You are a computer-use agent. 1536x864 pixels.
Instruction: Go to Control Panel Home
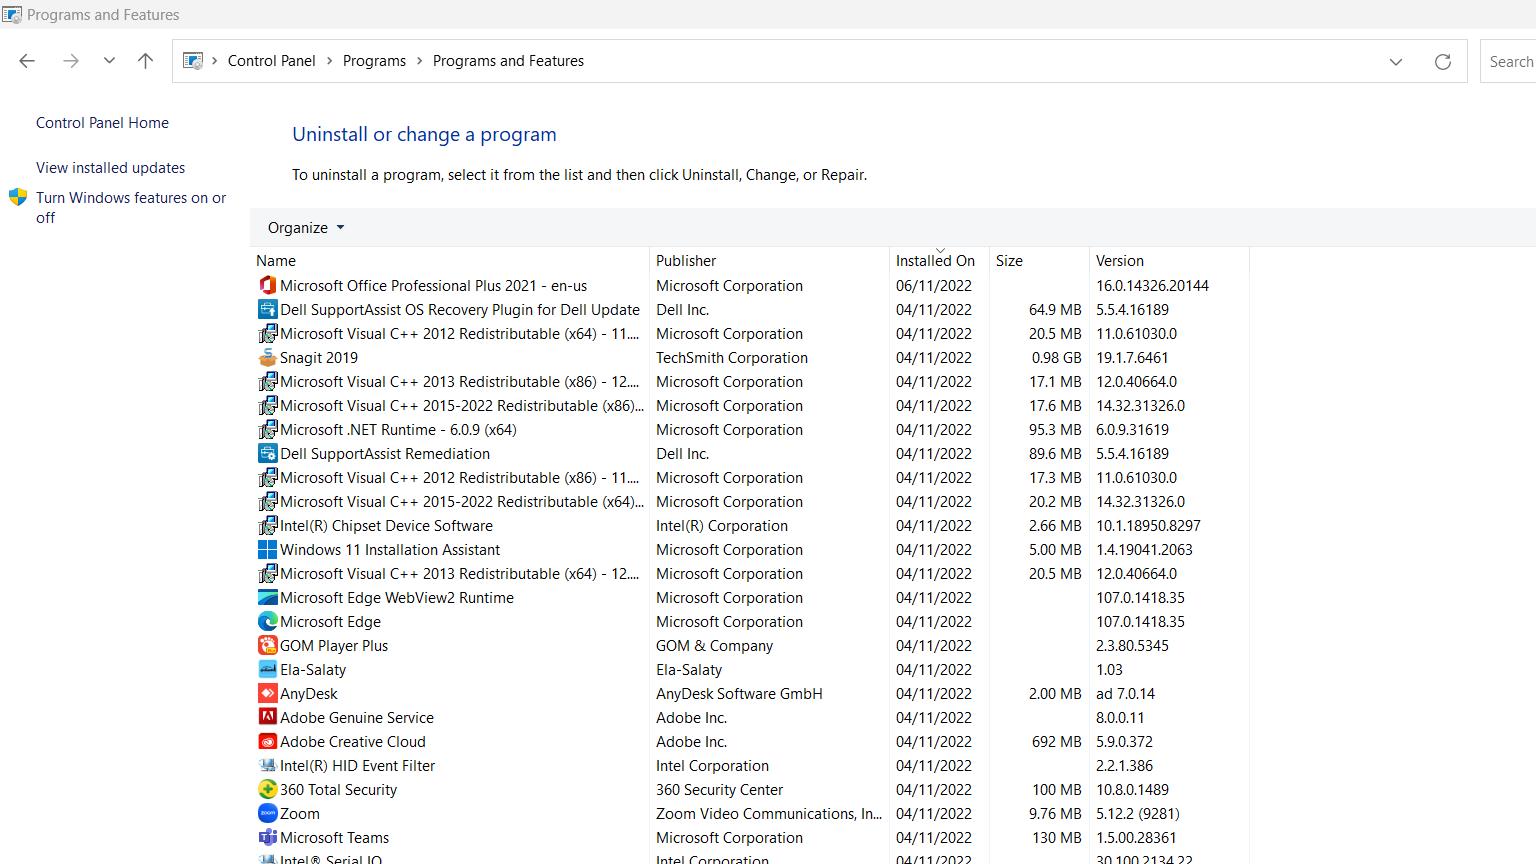102,123
